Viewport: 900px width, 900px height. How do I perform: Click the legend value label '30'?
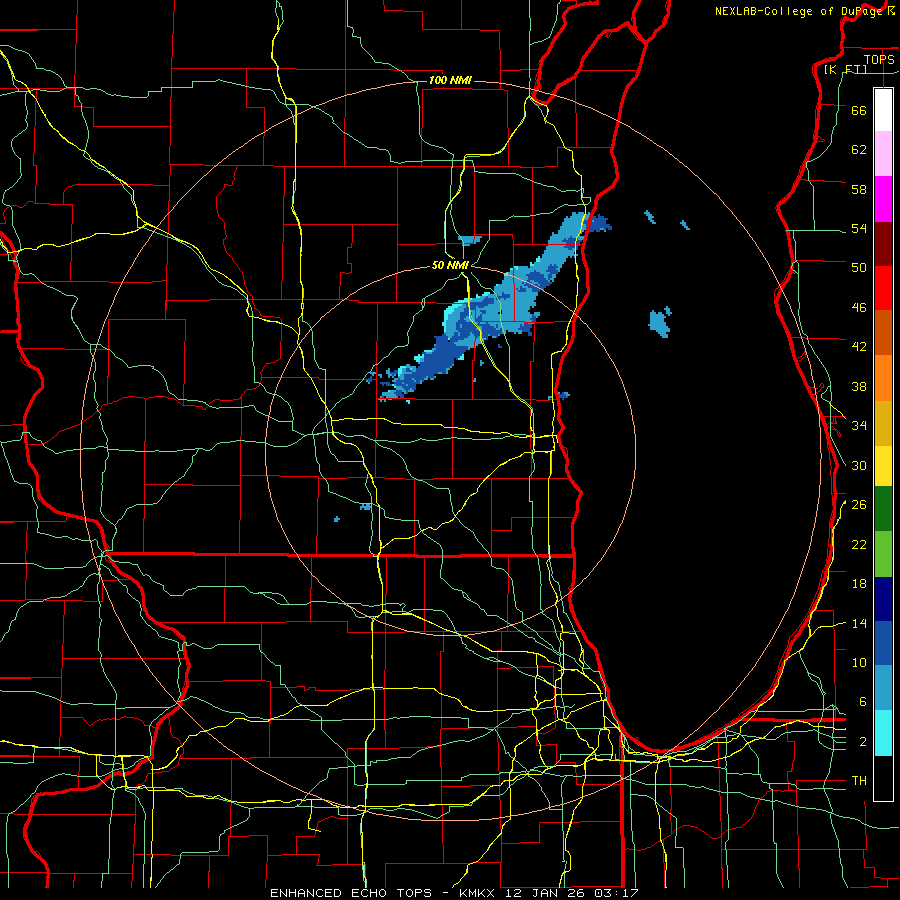(x=859, y=465)
